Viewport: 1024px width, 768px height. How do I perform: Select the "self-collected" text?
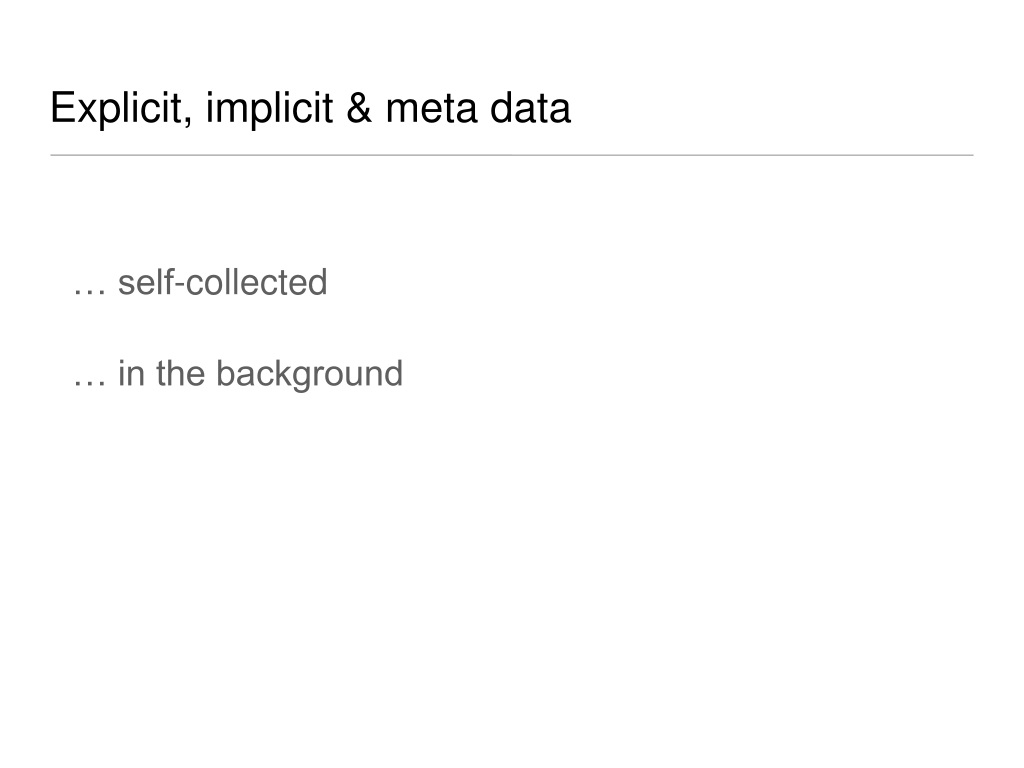[223, 283]
